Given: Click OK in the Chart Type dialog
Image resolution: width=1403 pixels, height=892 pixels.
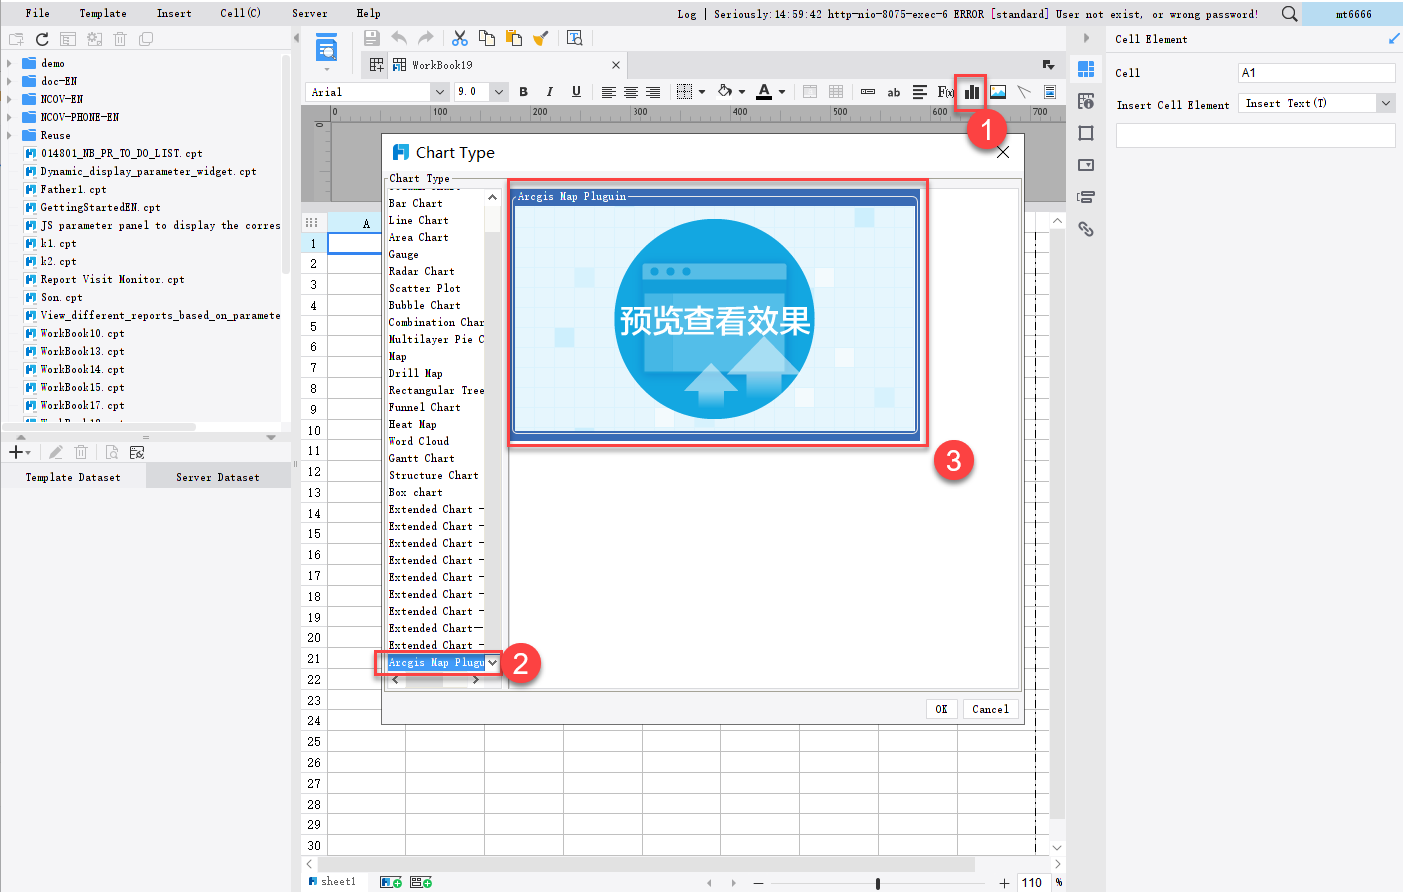Looking at the screenshot, I should pyautogui.click(x=940, y=708).
